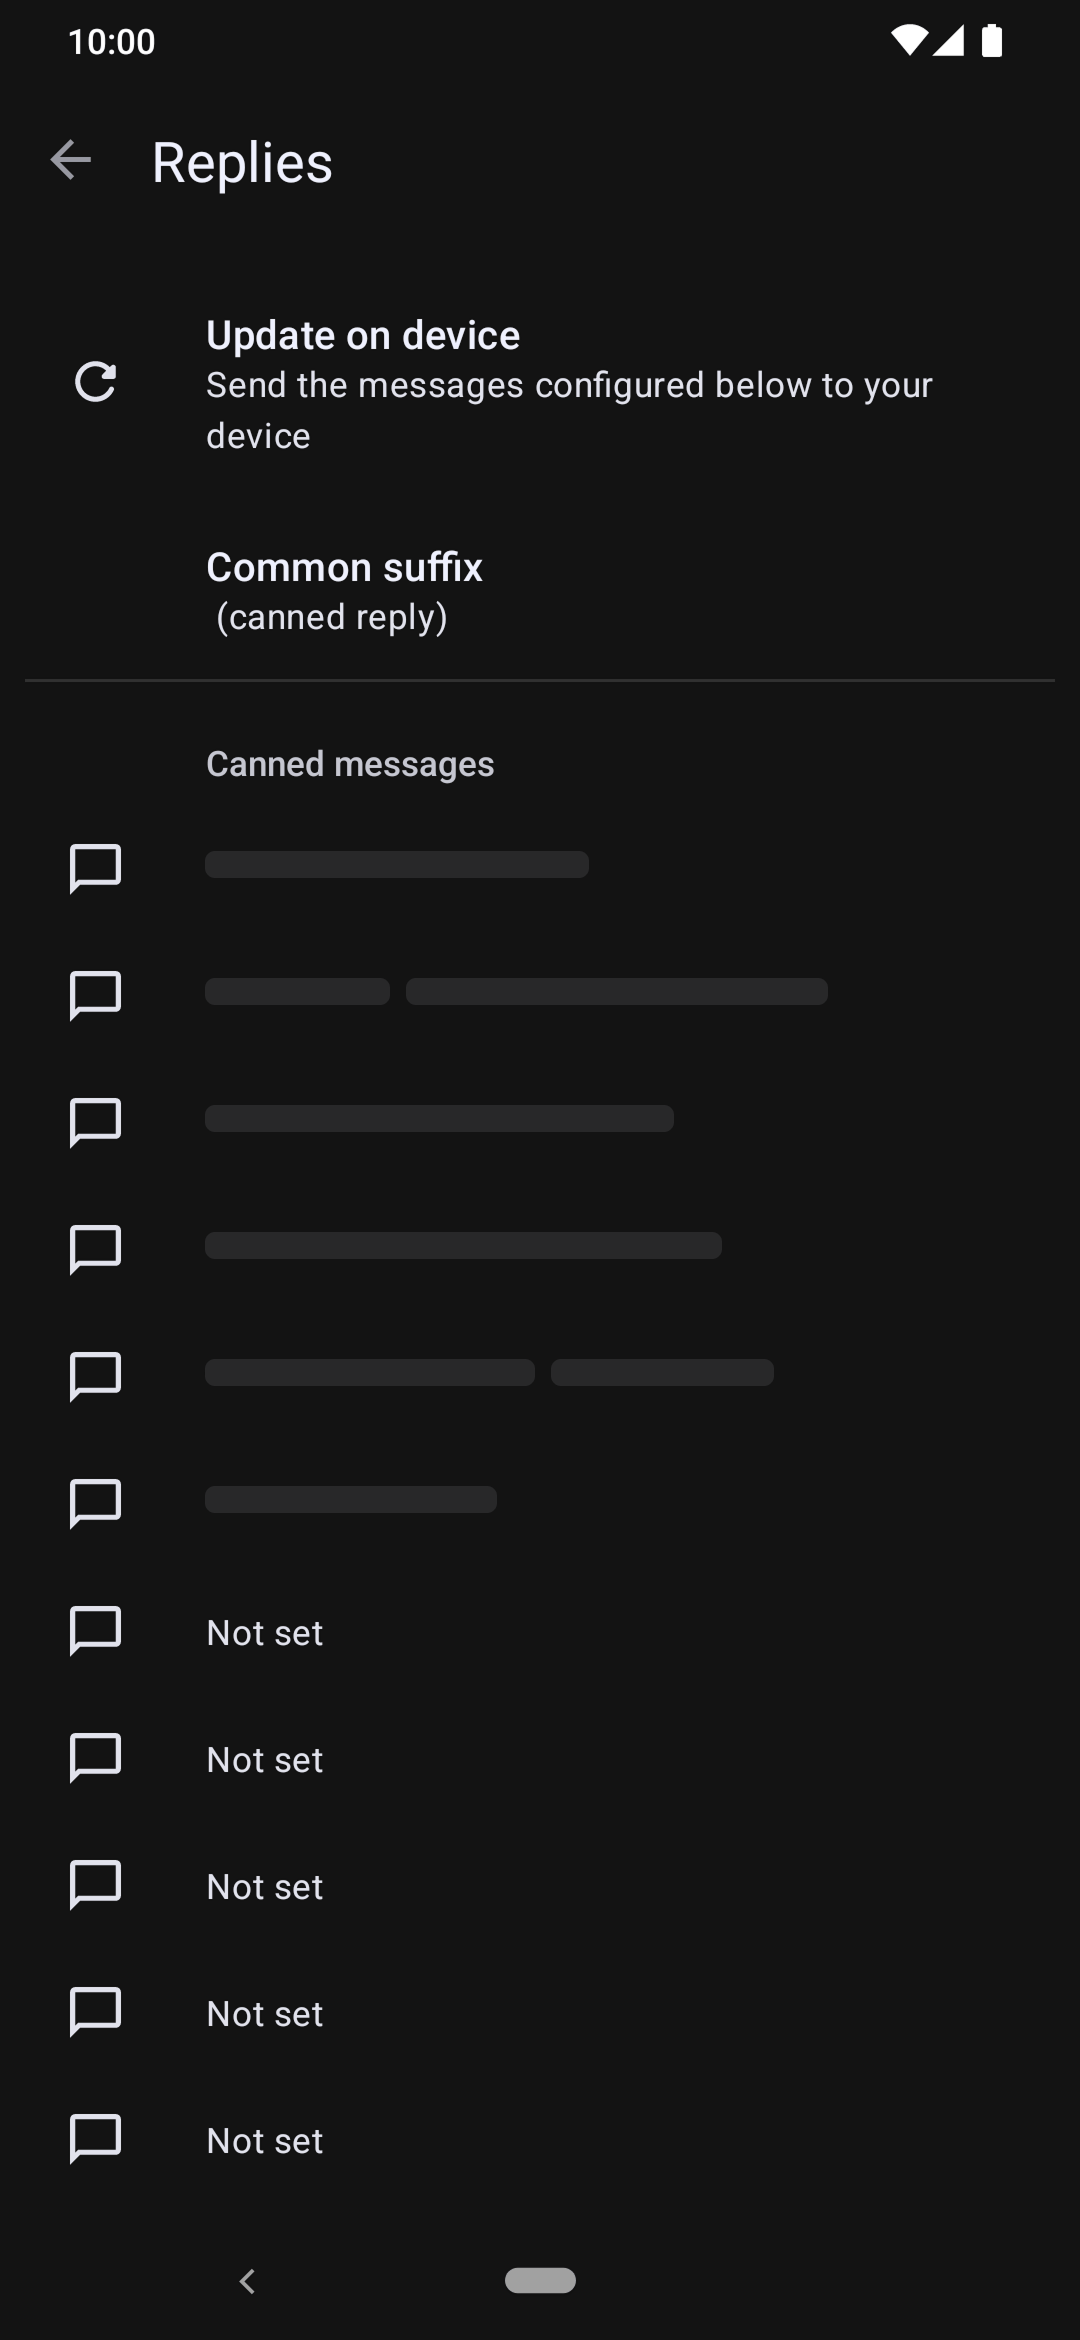Click the fifth canned message bubble icon
The width and height of the screenshot is (1080, 2340).
pos(95,1375)
